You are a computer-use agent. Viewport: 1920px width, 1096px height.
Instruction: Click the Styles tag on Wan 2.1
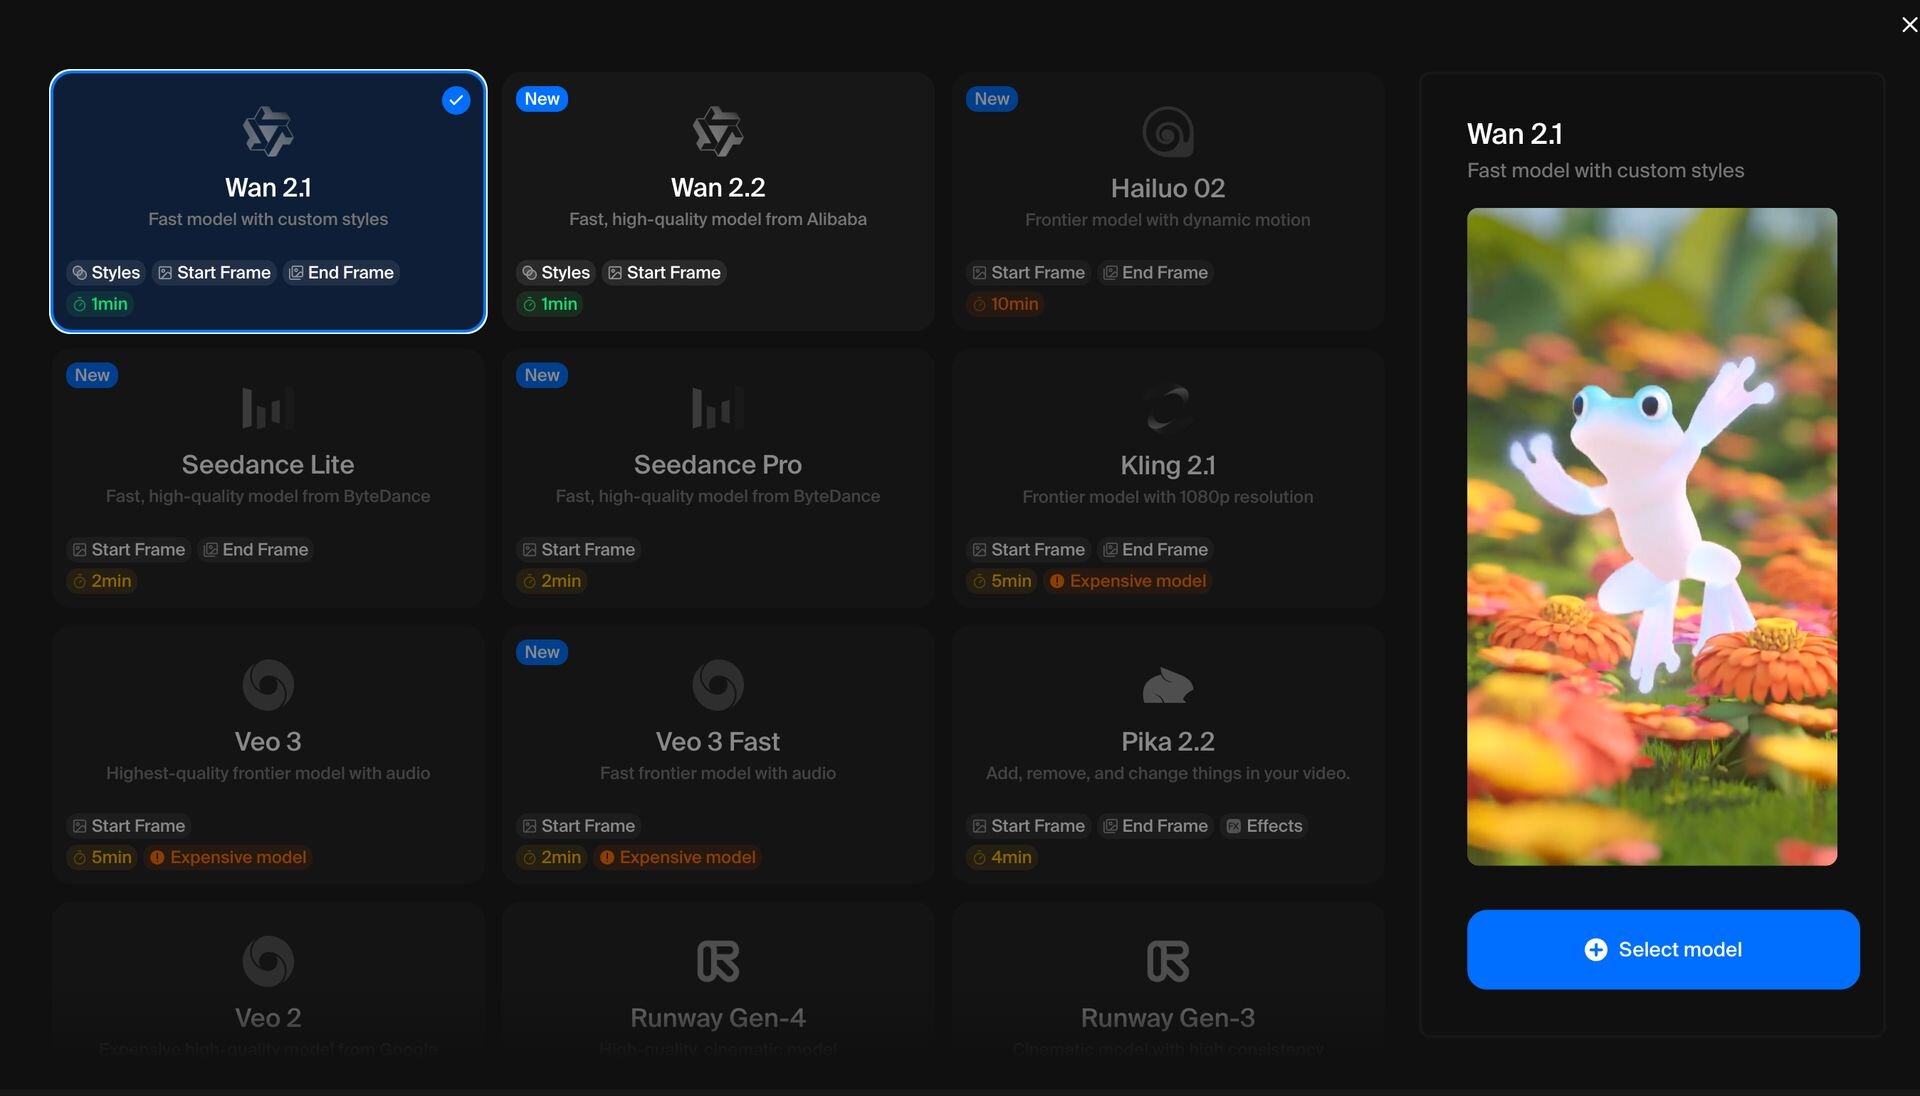click(x=106, y=272)
